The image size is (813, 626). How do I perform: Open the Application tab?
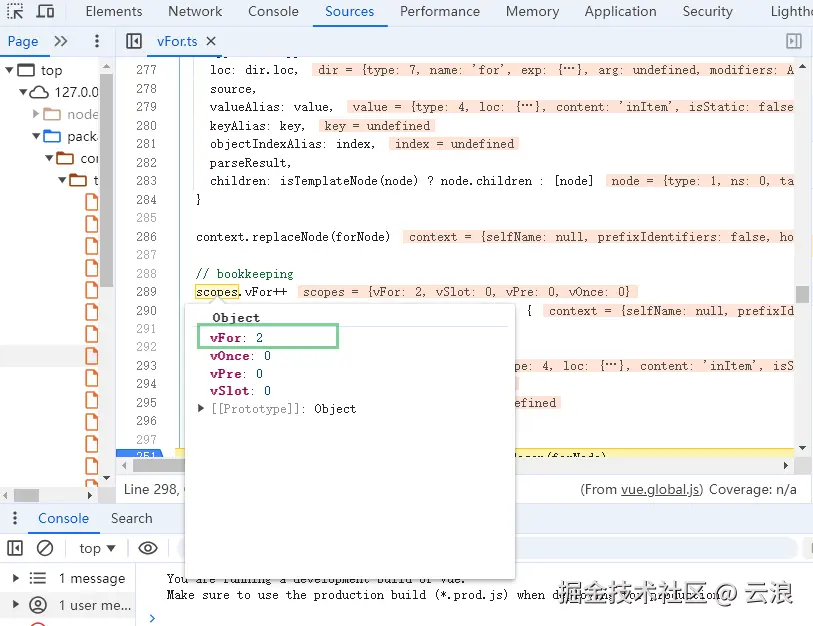pos(620,11)
